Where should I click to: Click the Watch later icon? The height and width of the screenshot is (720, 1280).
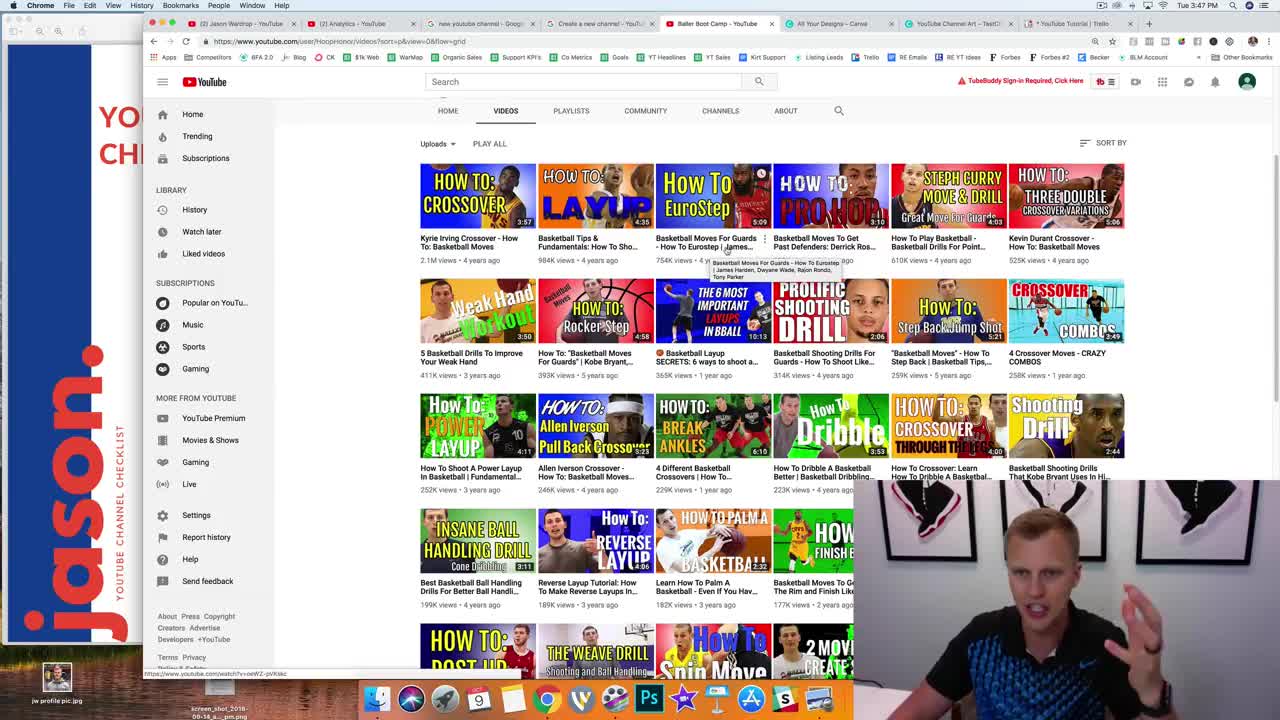click(162, 232)
